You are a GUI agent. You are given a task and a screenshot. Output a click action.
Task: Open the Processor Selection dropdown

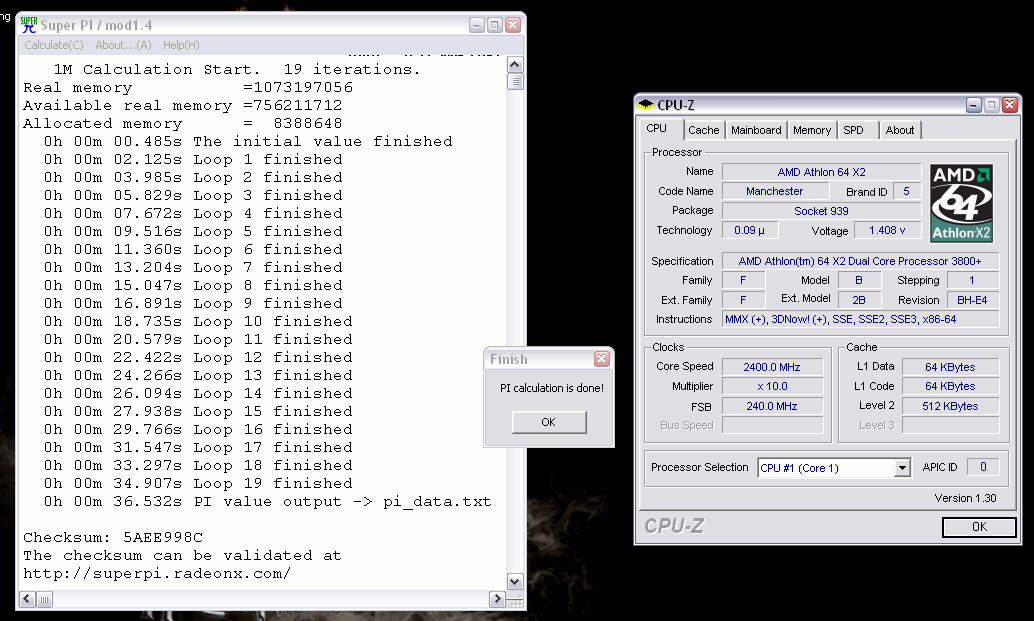tap(902, 467)
